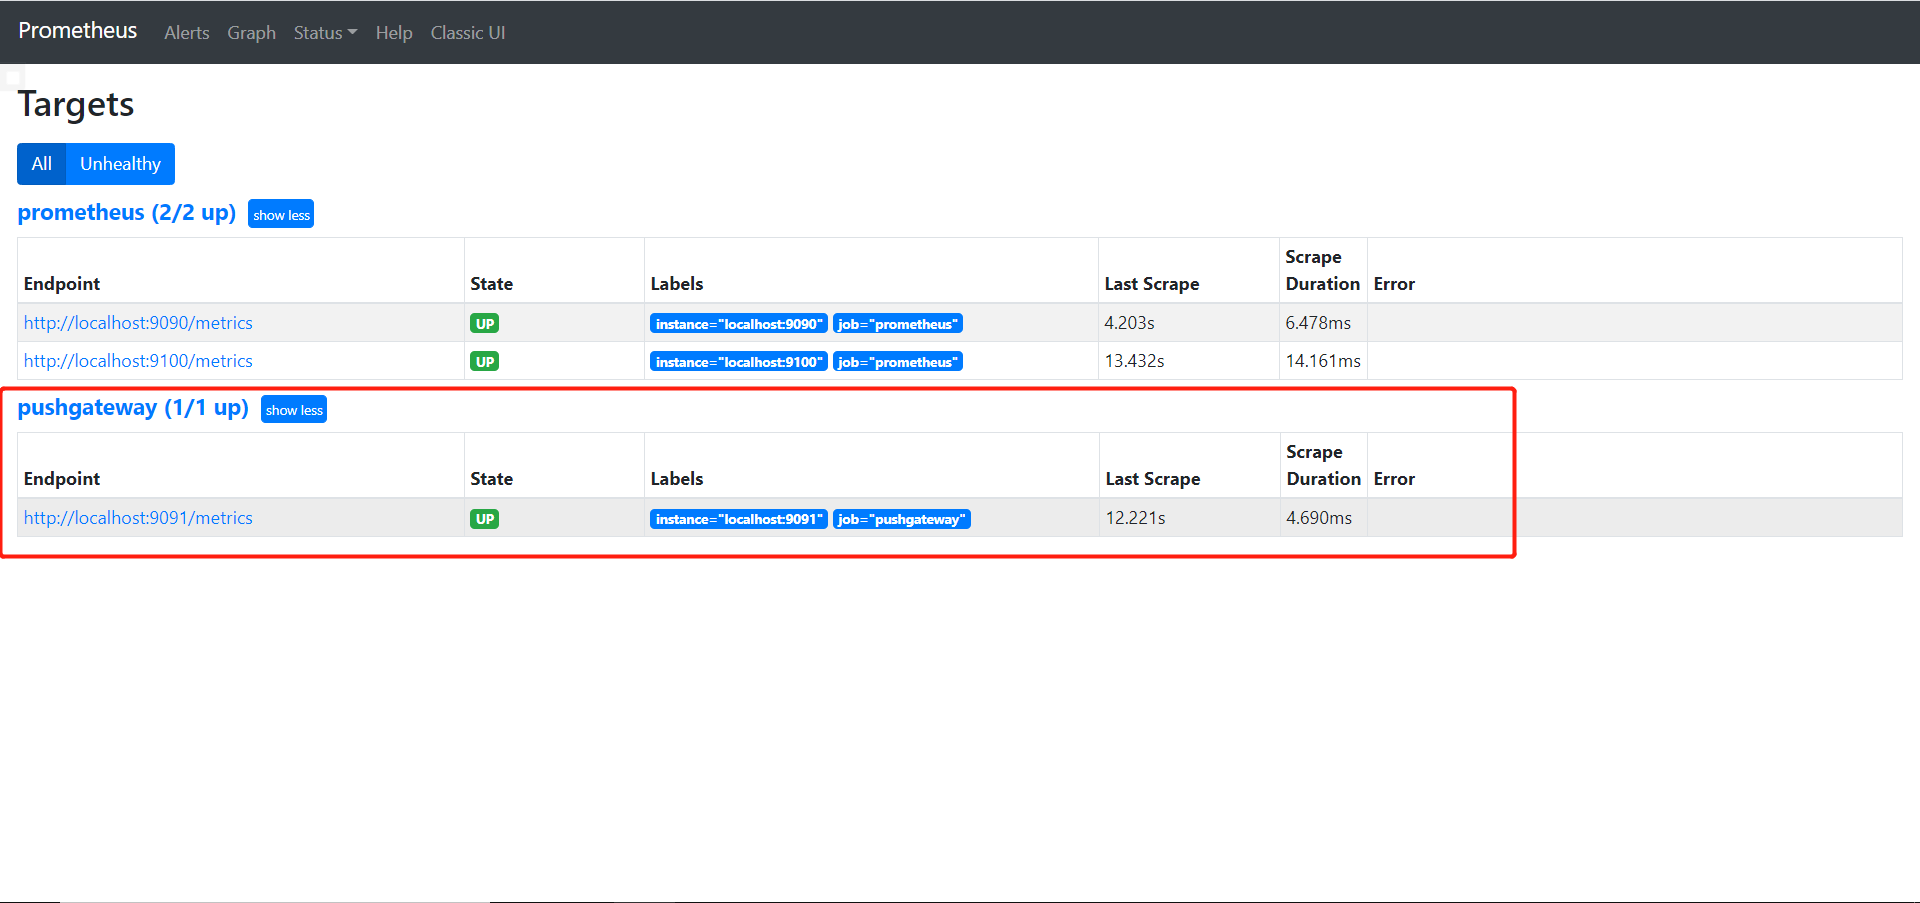Open pushgateway (1/1 up) group heading

133,408
